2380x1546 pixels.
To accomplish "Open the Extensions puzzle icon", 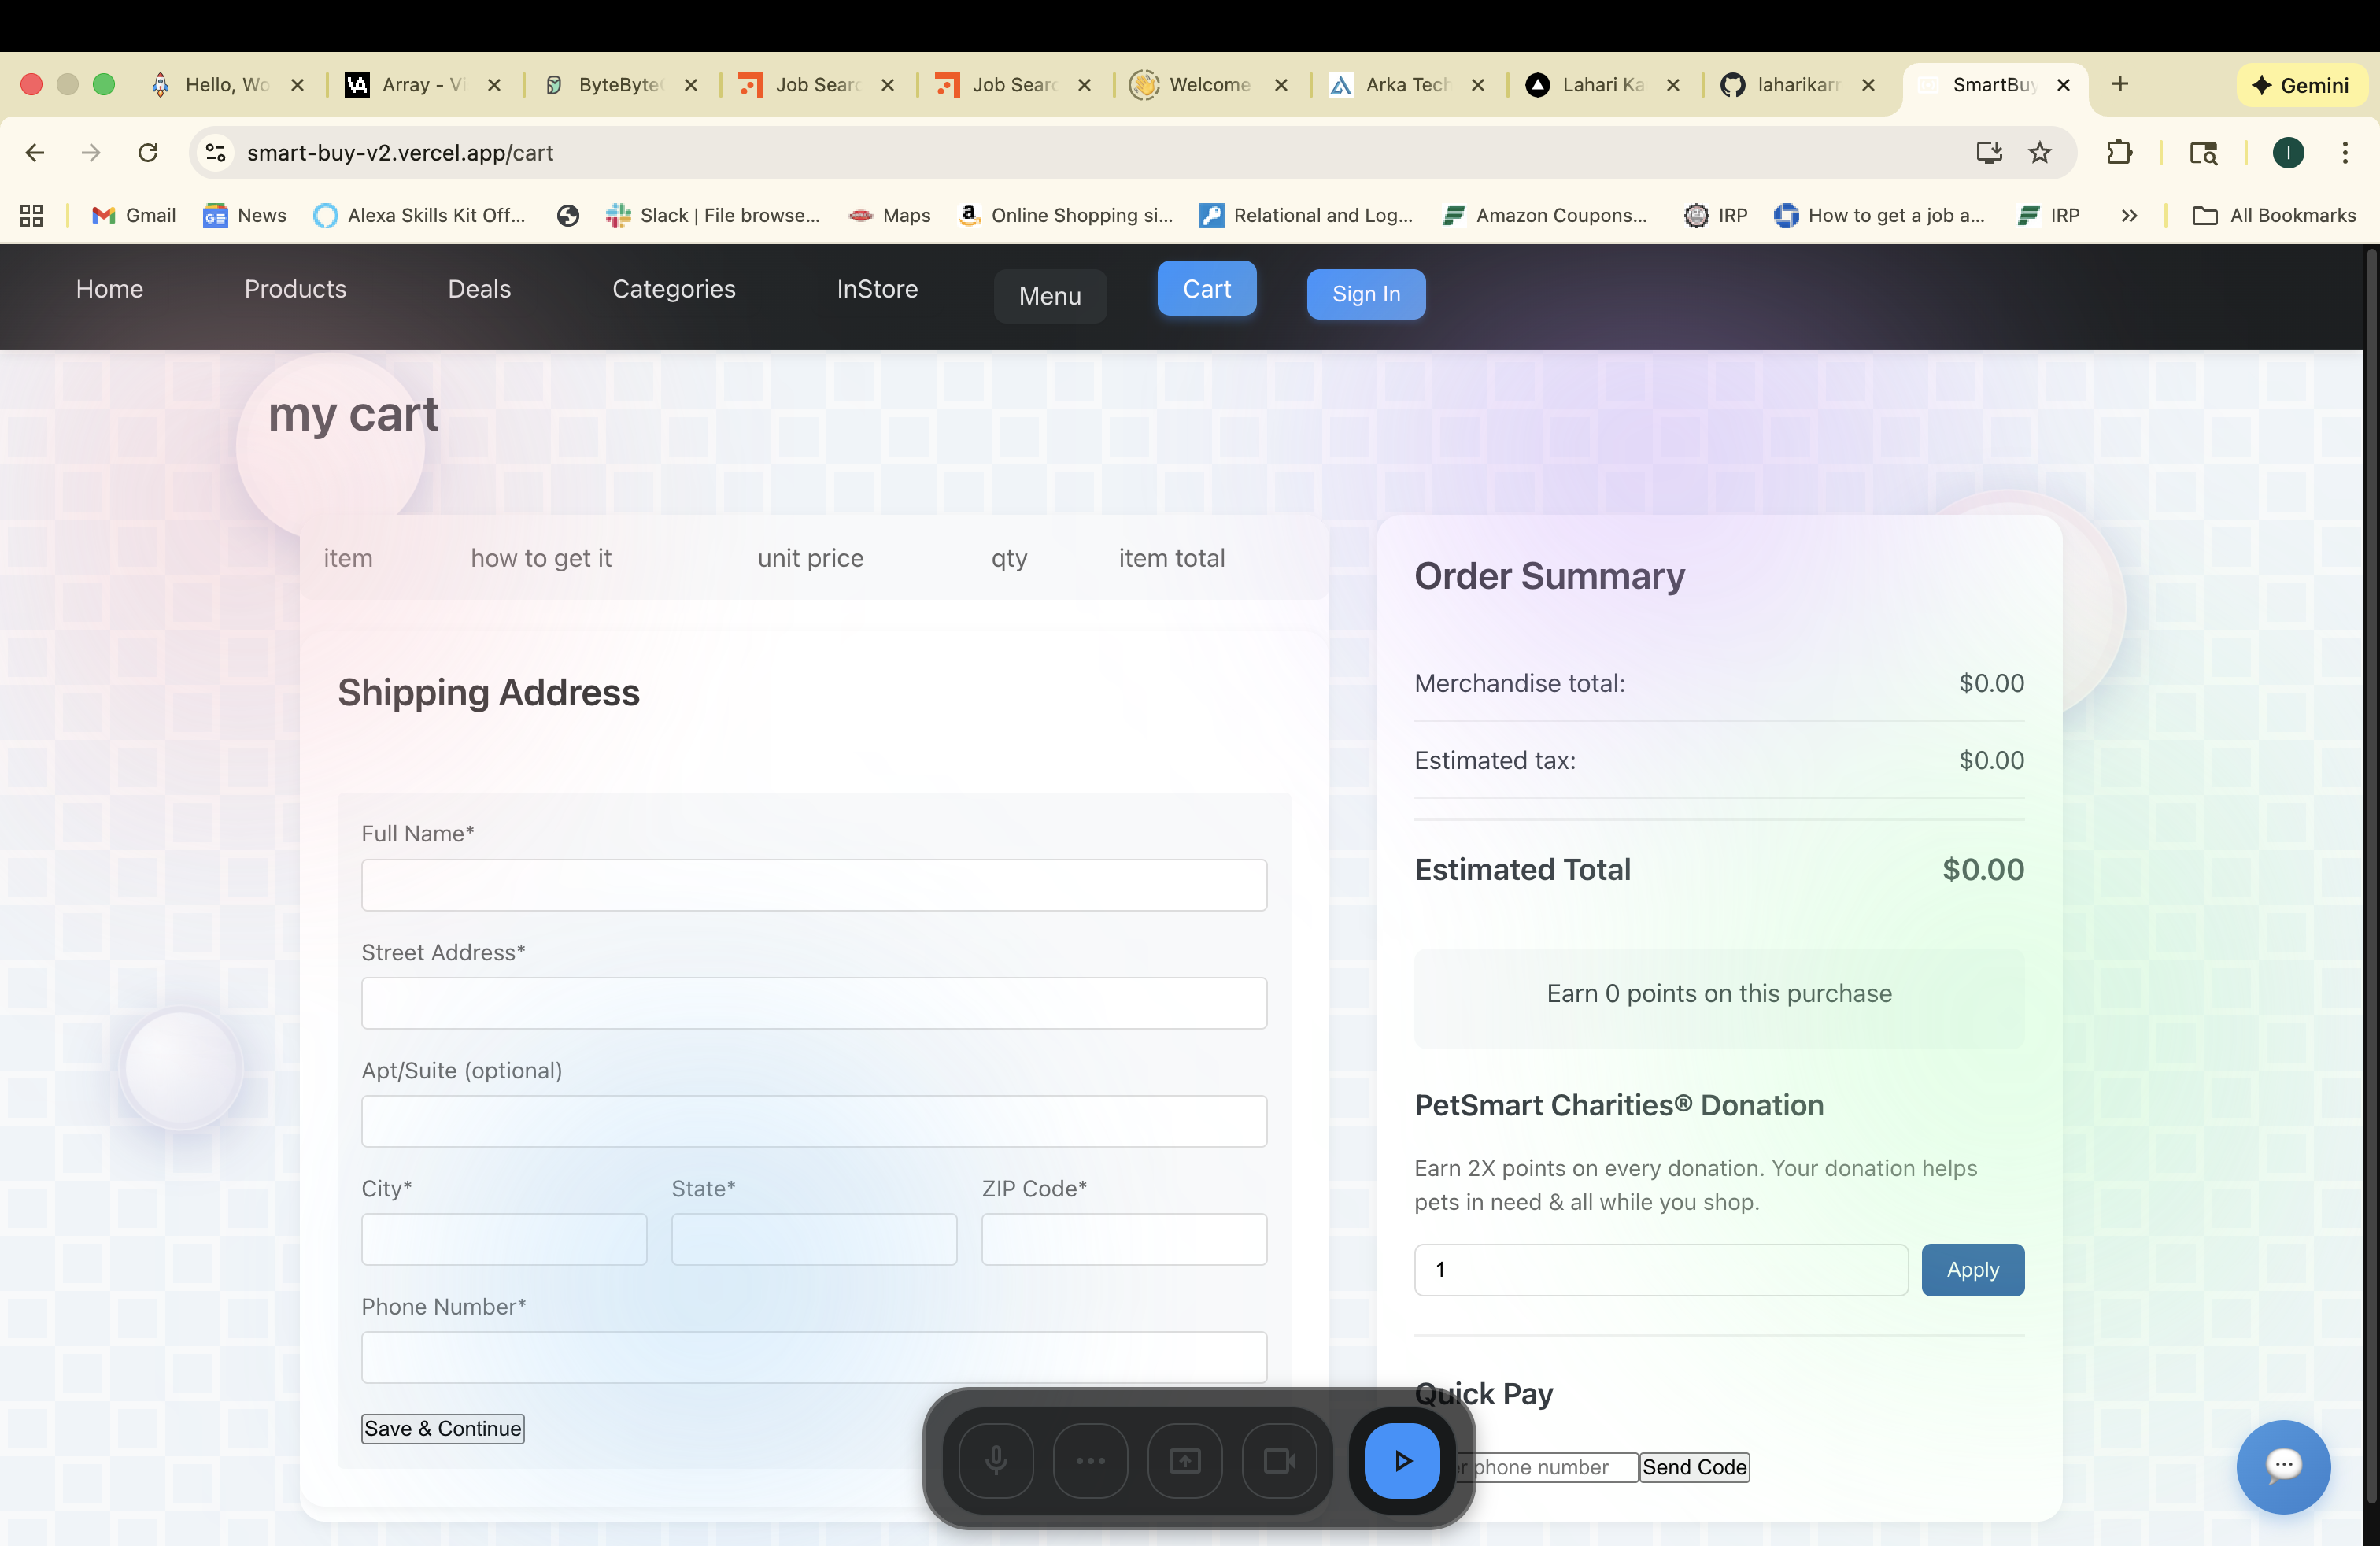I will pos(2118,152).
